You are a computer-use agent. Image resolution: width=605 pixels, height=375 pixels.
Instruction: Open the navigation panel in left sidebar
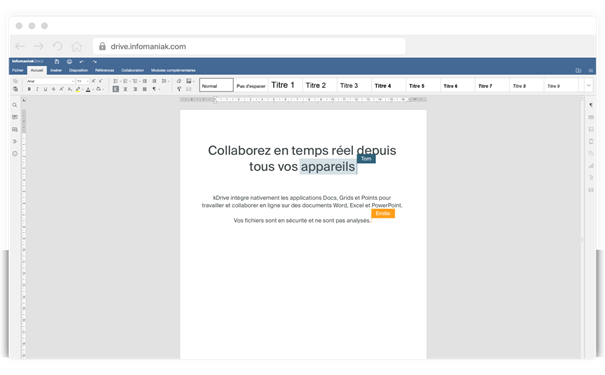pyautogui.click(x=15, y=142)
